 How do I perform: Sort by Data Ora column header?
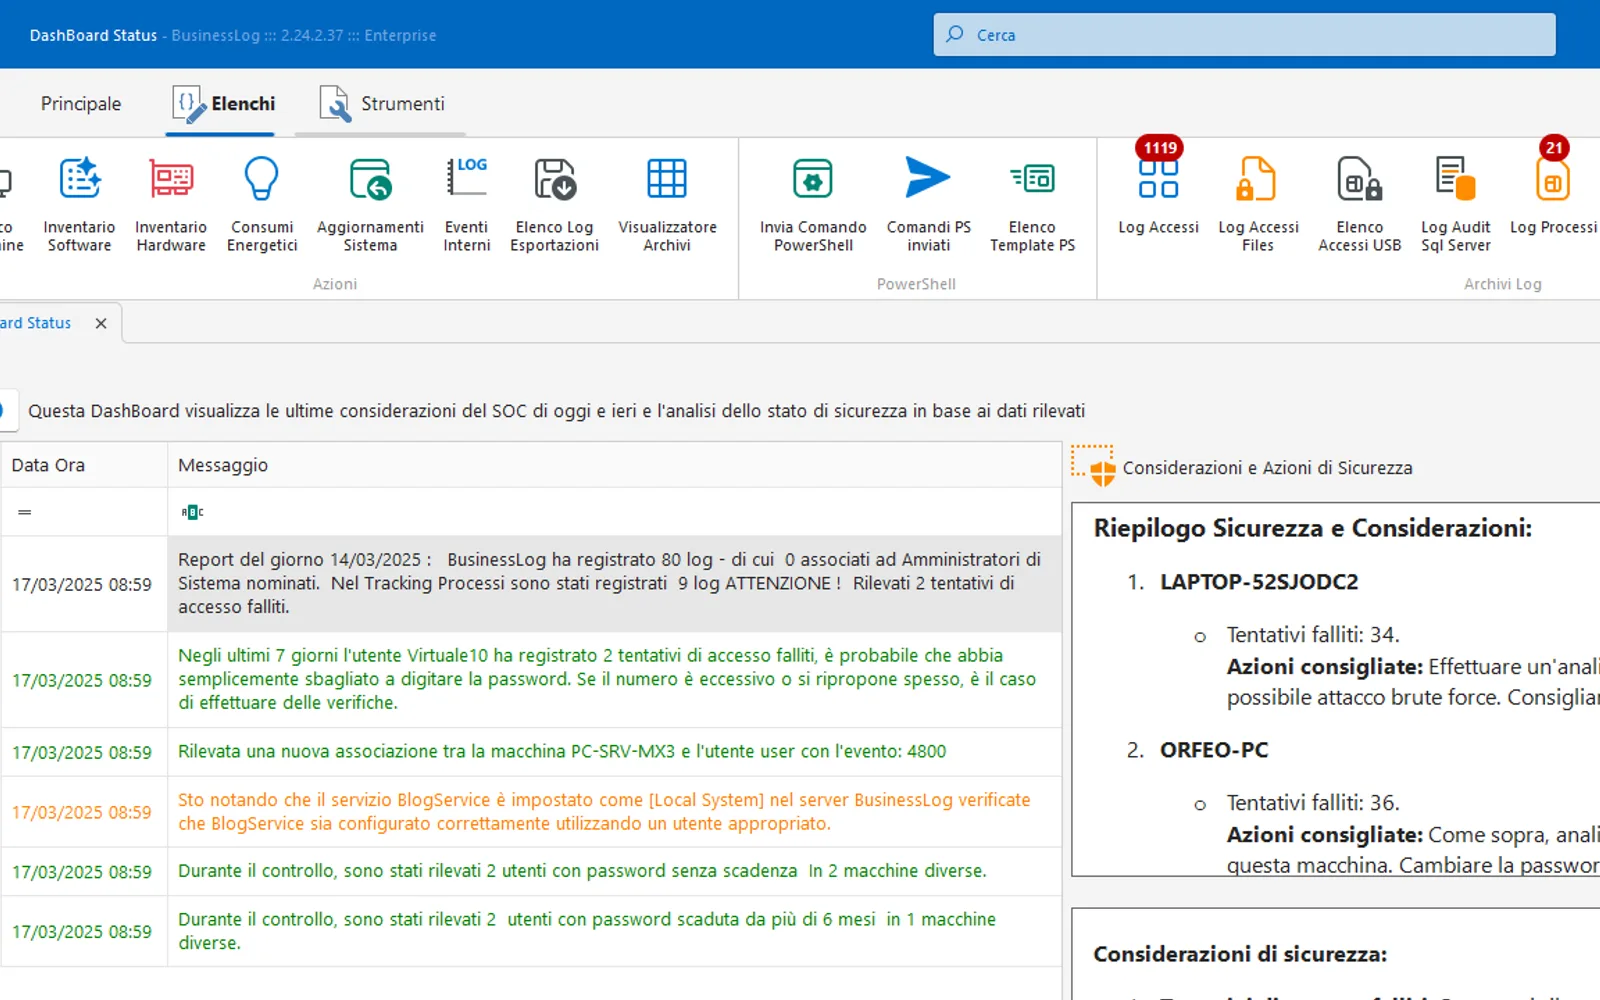coord(84,465)
